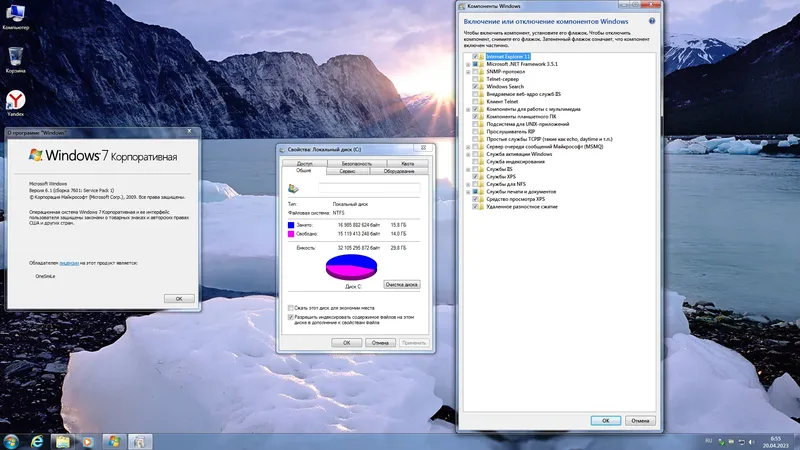
Task: Click the network icon in system tray
Action: click(741, 442)
